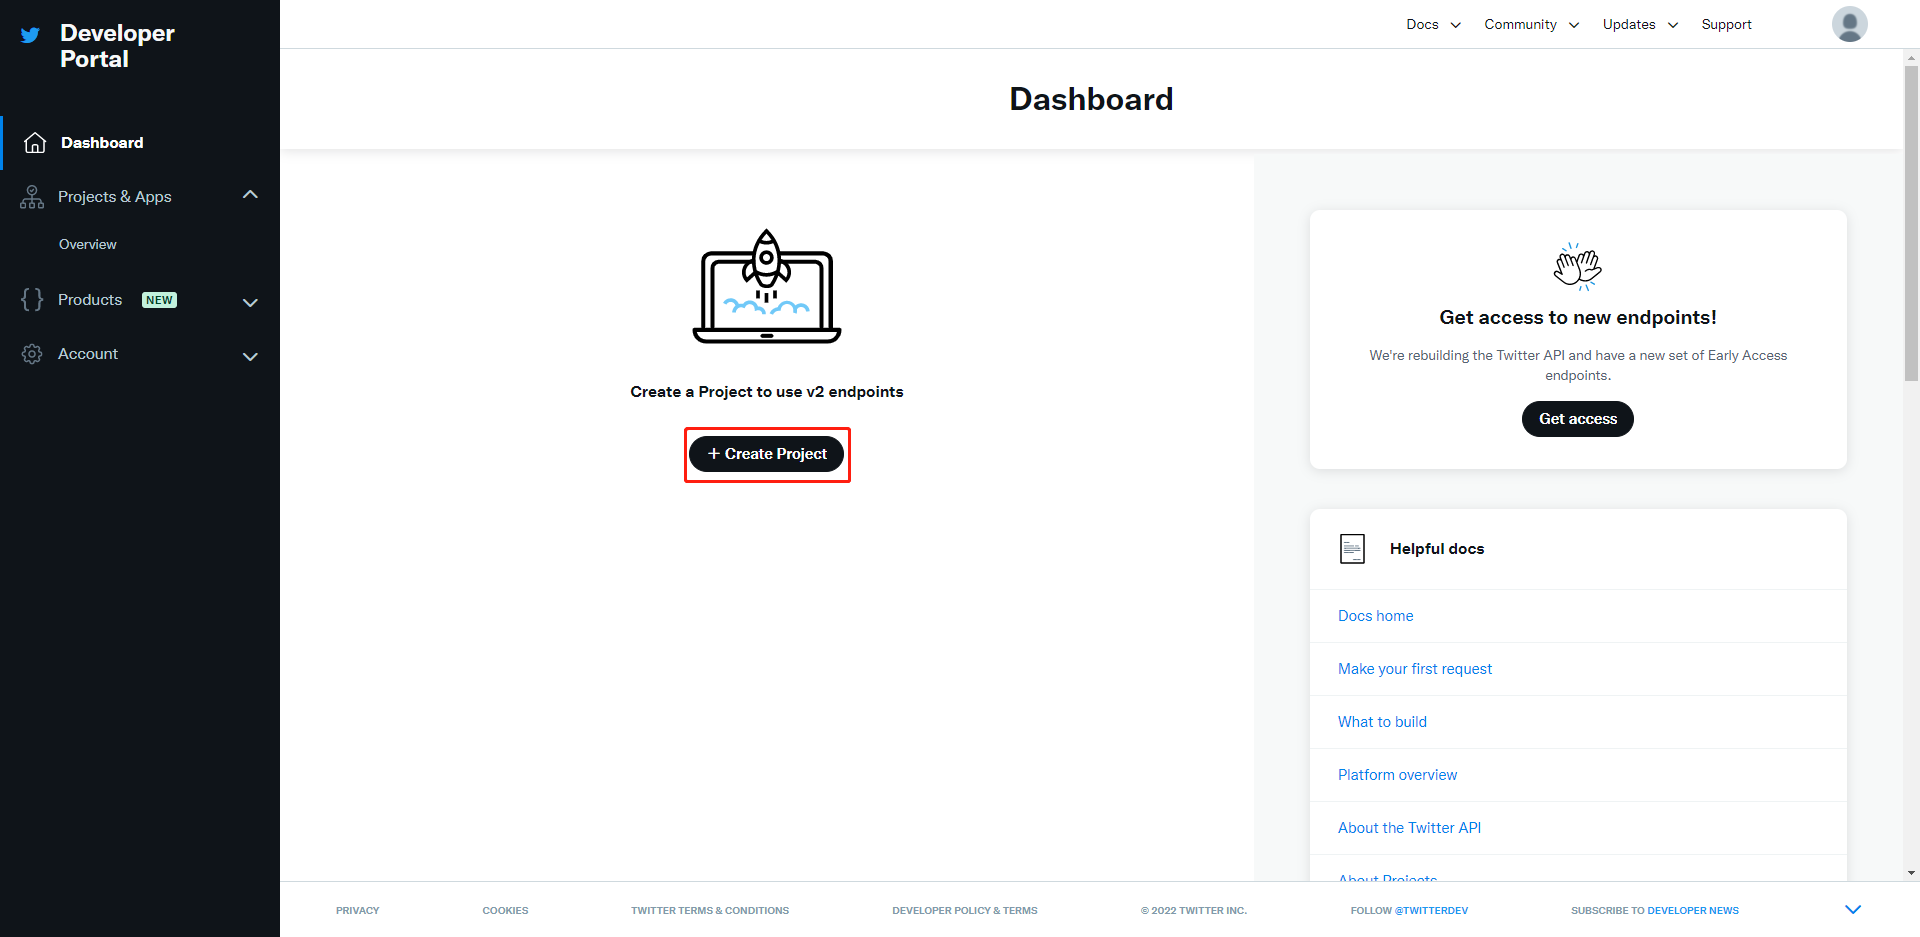Select Overview under Projects & Apps
The height and width of the screenshot is (937, 1920).
pyautogui.click(x=88, y=244)
